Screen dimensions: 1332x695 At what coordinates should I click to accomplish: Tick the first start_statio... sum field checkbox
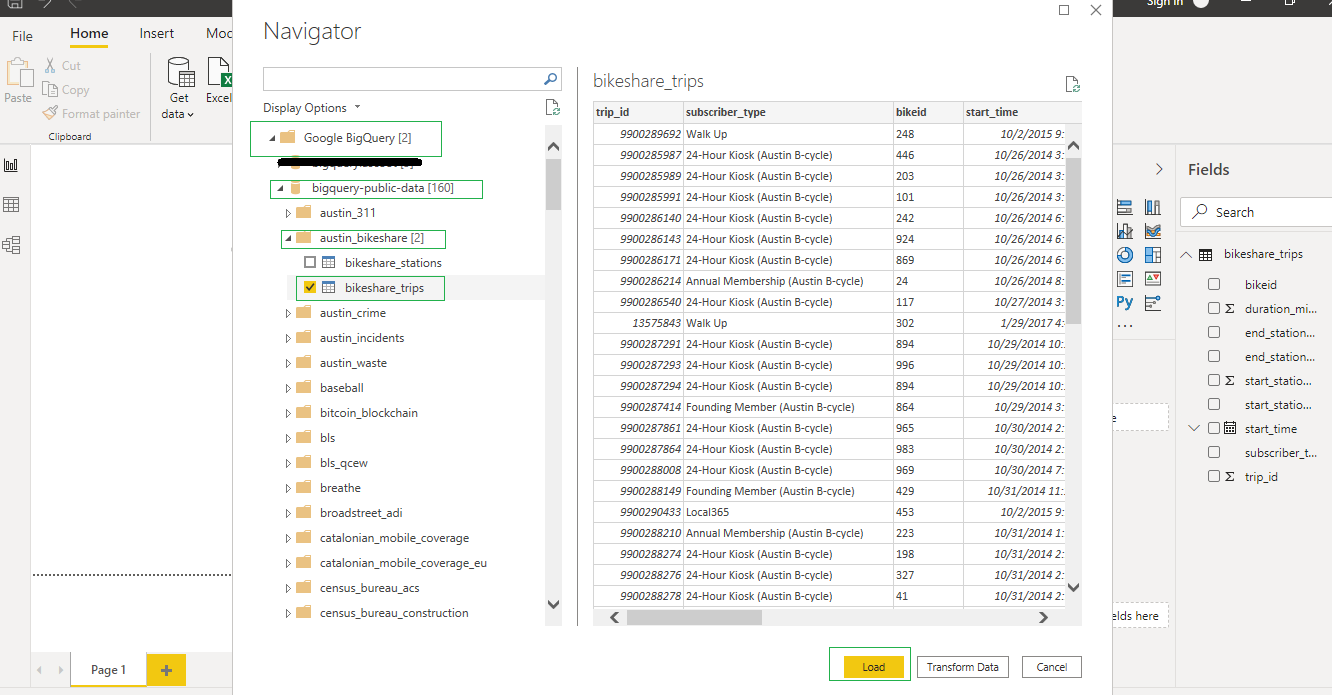click(x=1214, y=381)
